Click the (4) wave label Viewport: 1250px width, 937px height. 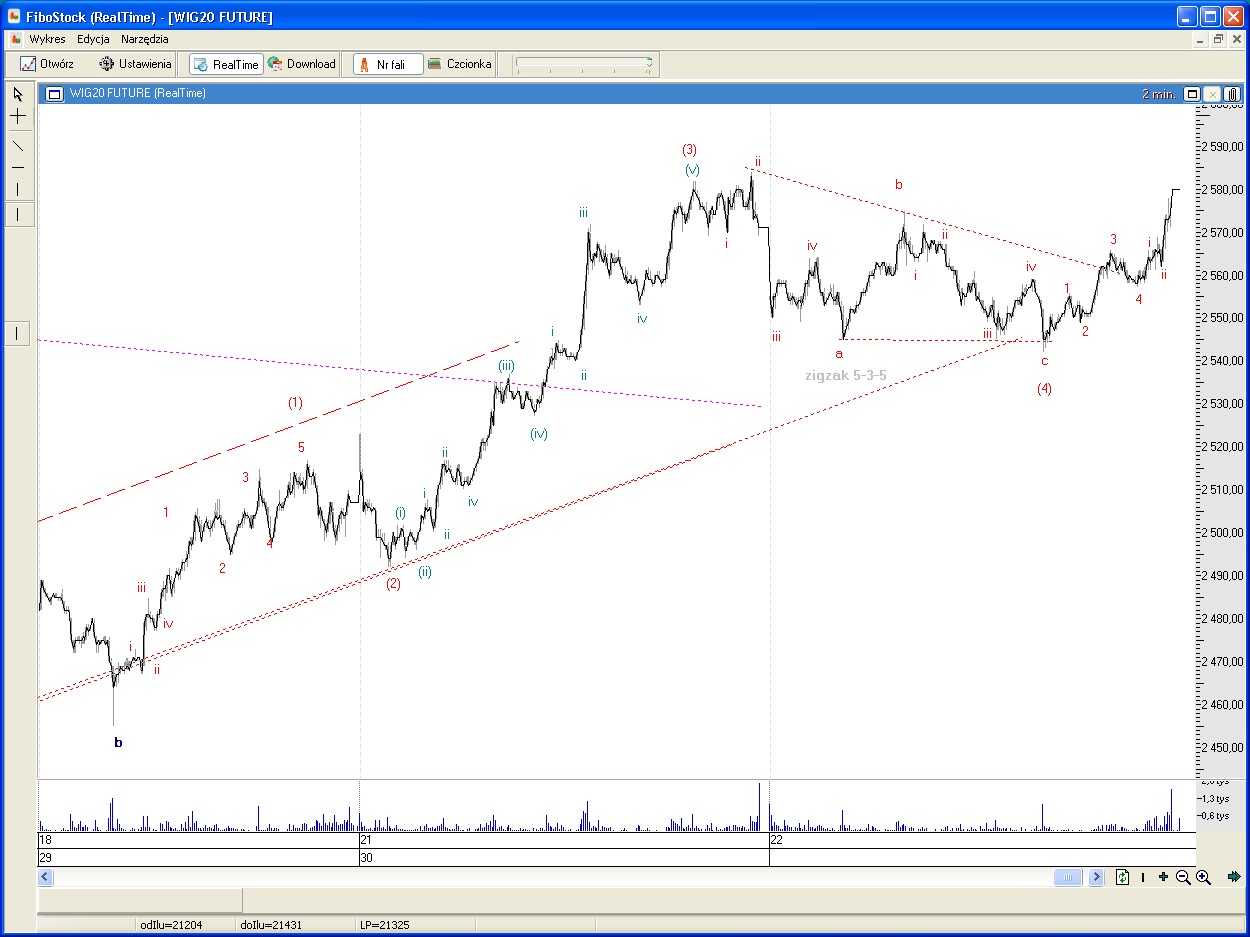[x=1044, y=389]
